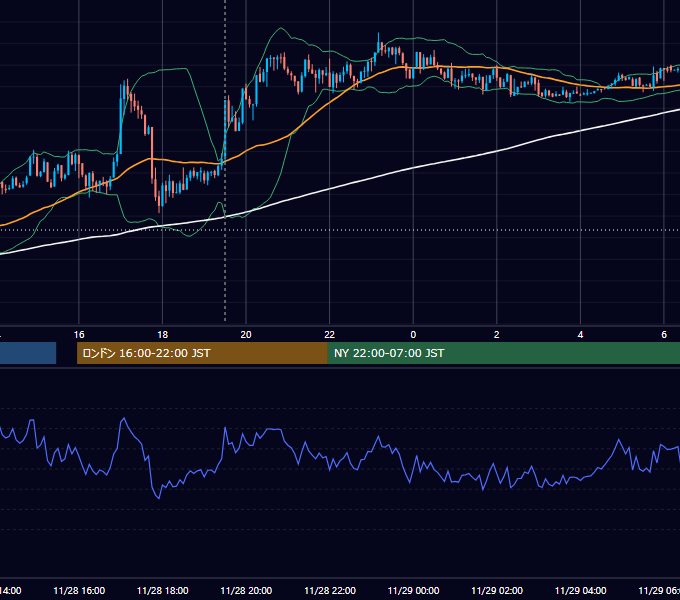Click the 4 hour axis label
Image resolution: width=680 pixels, height=600 pixels.
coord(580,335)
